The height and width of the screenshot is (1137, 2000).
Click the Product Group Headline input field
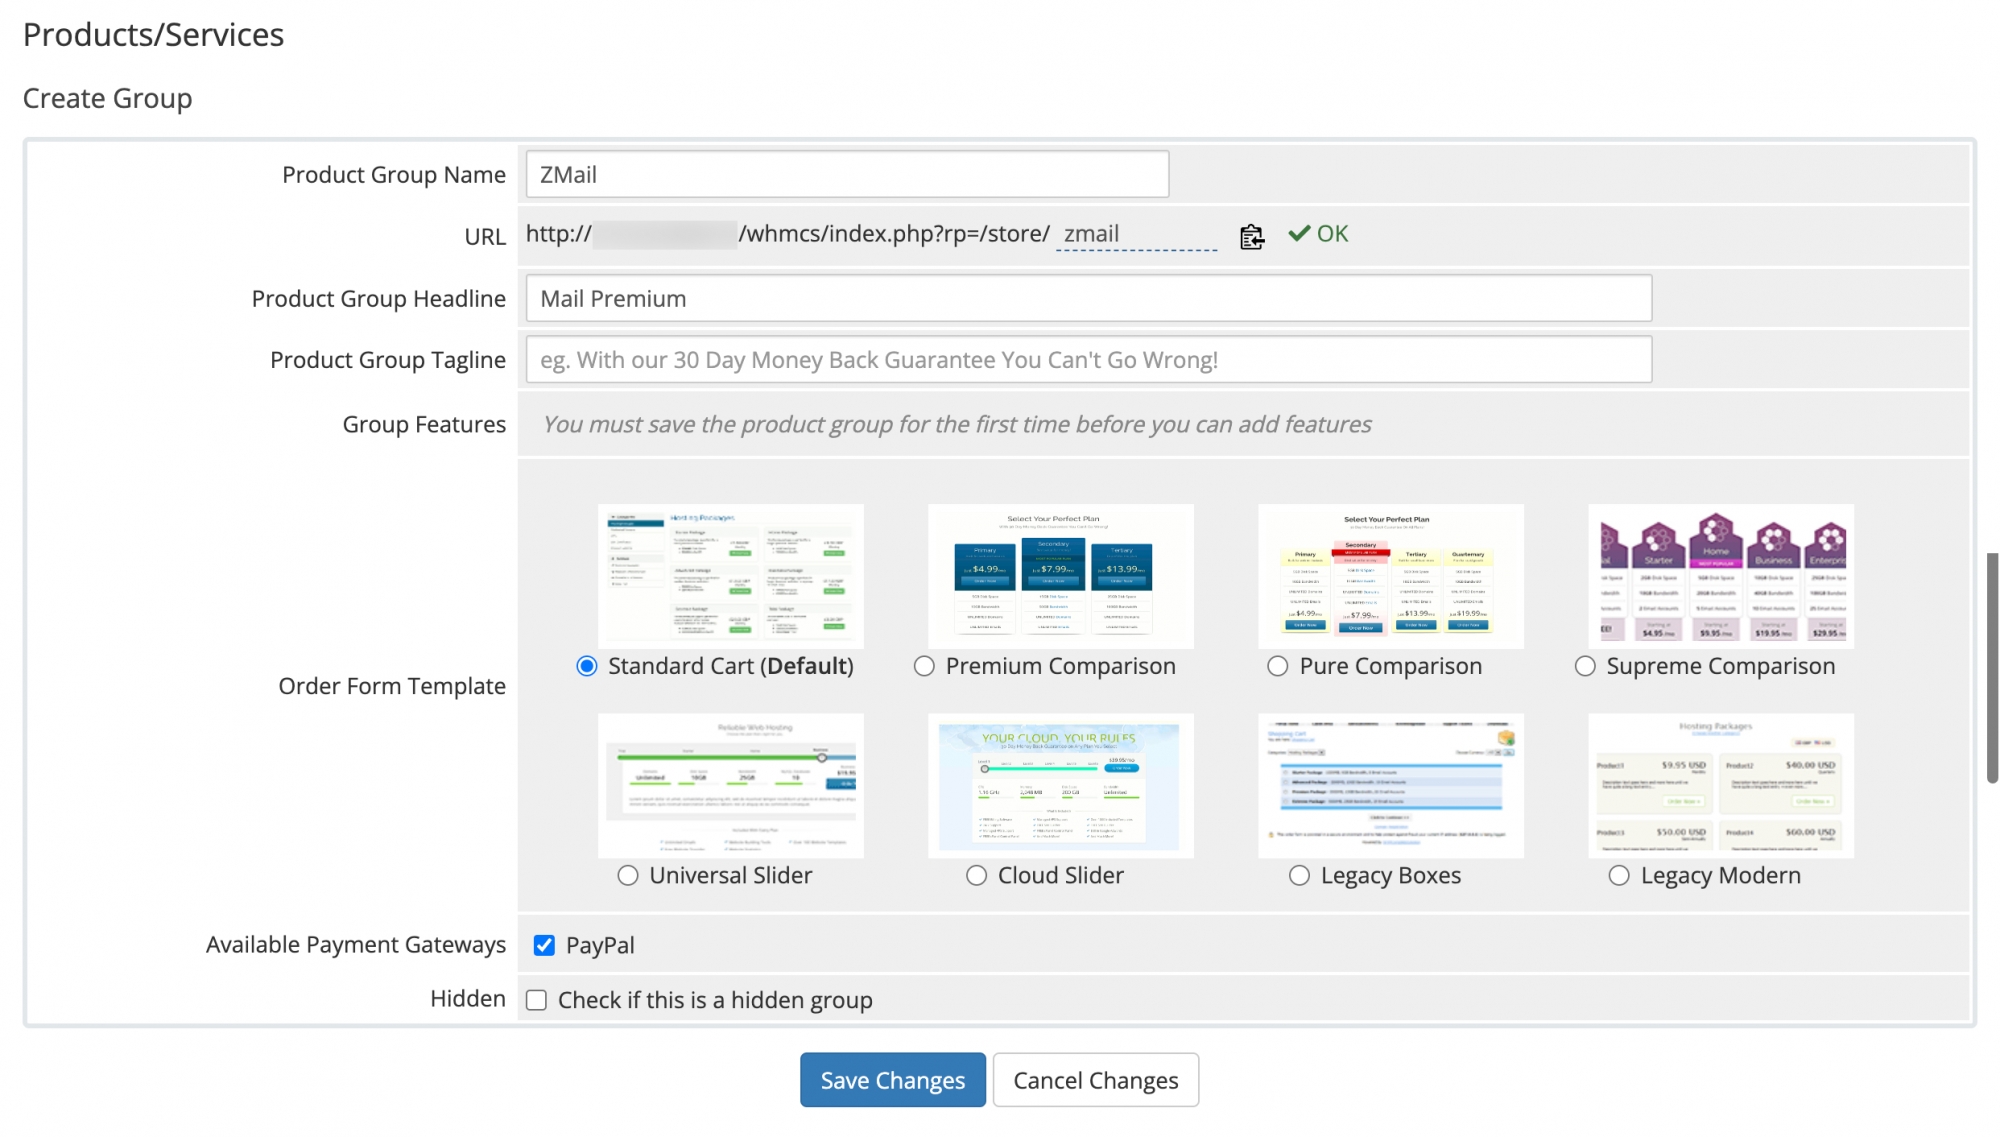pos(1088,298)
